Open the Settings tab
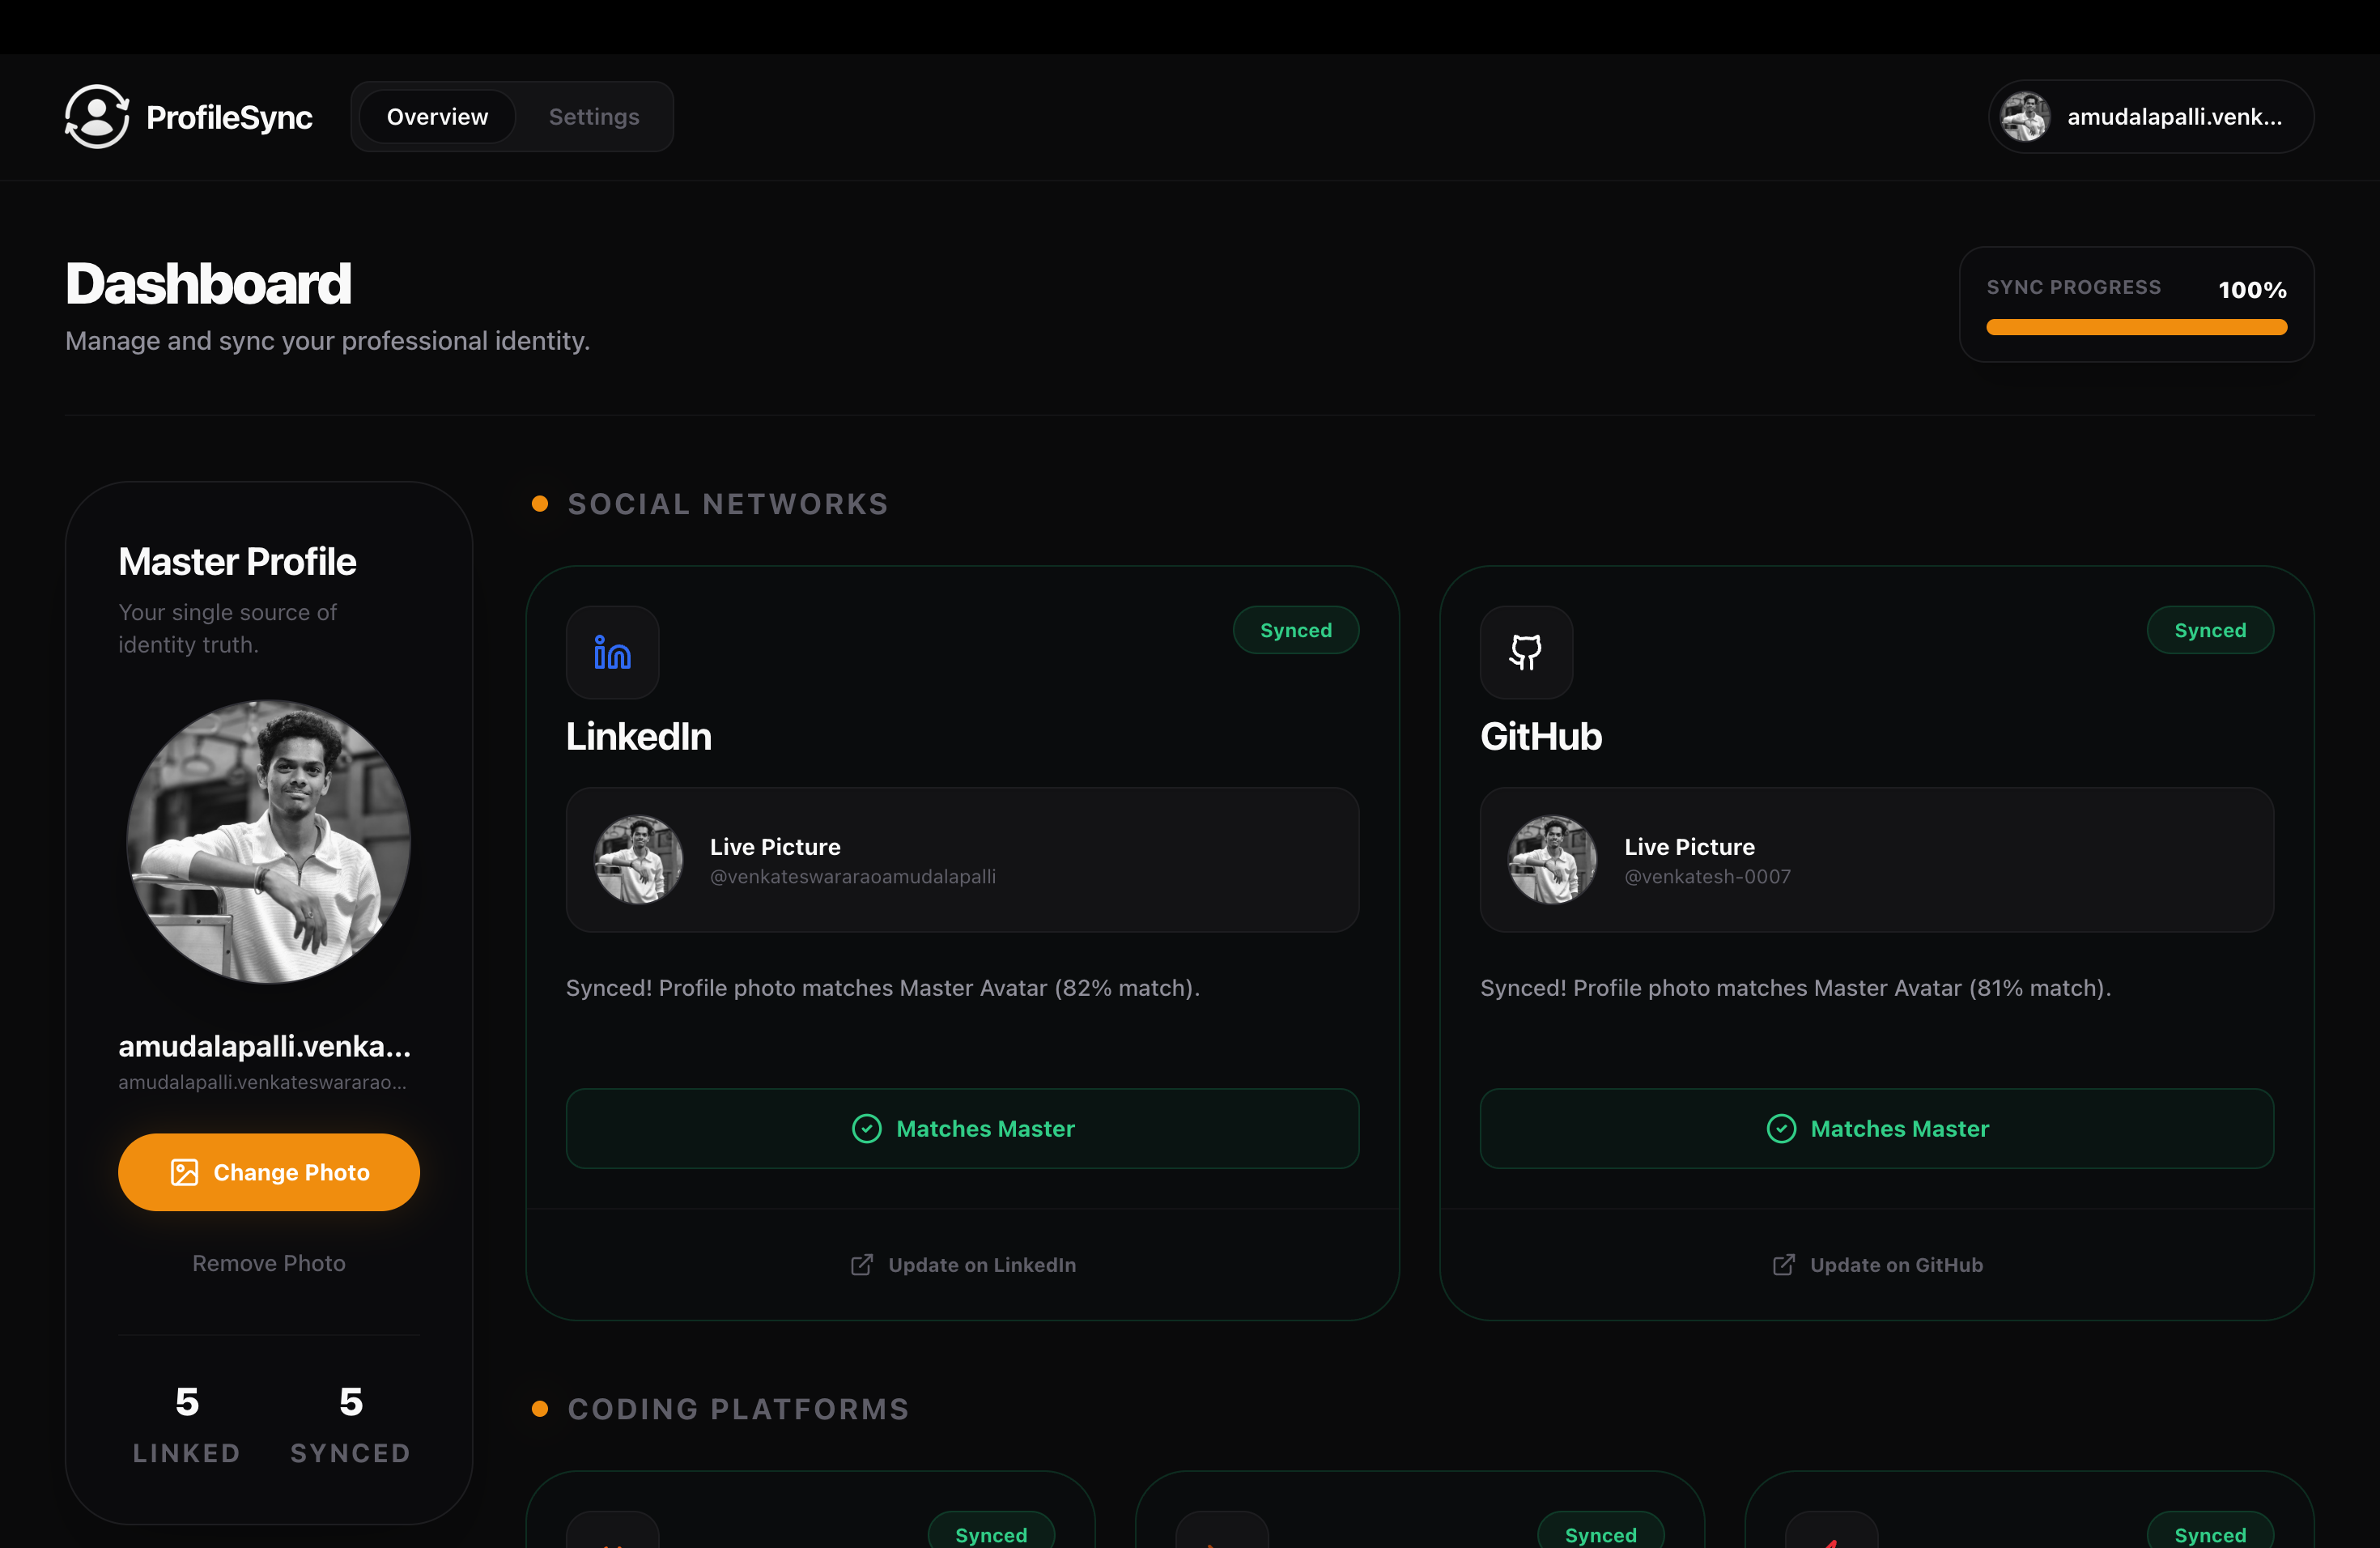Viewport: 2380px width, 1548px height. (594, 117)
